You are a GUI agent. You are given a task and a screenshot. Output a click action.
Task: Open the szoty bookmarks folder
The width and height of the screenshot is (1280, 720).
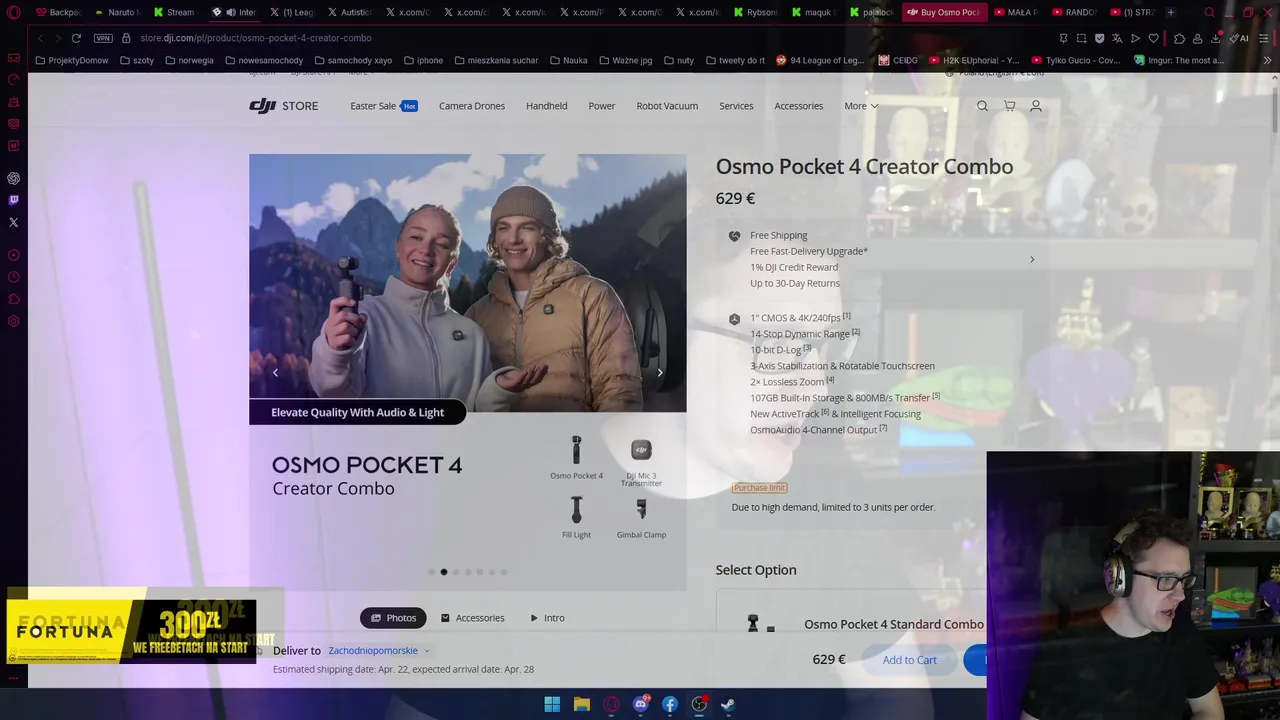[x=136, y=60]
